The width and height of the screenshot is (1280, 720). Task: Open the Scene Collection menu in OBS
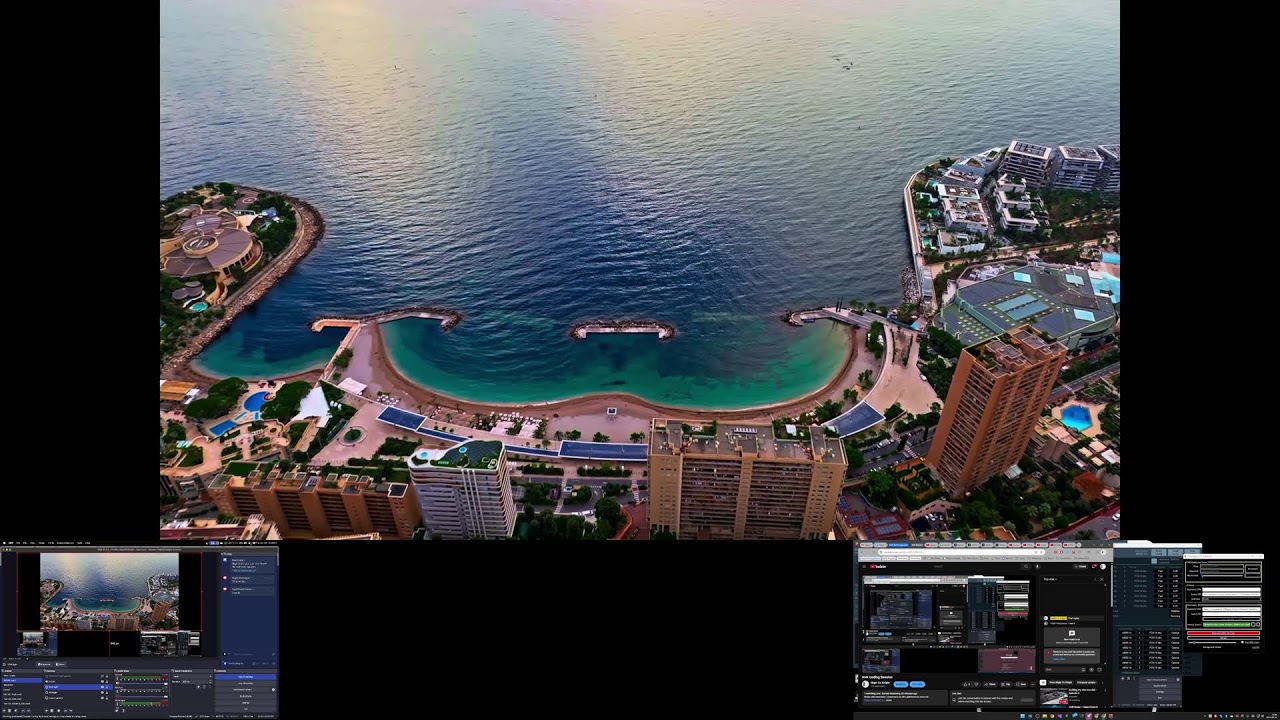[66, 543]
